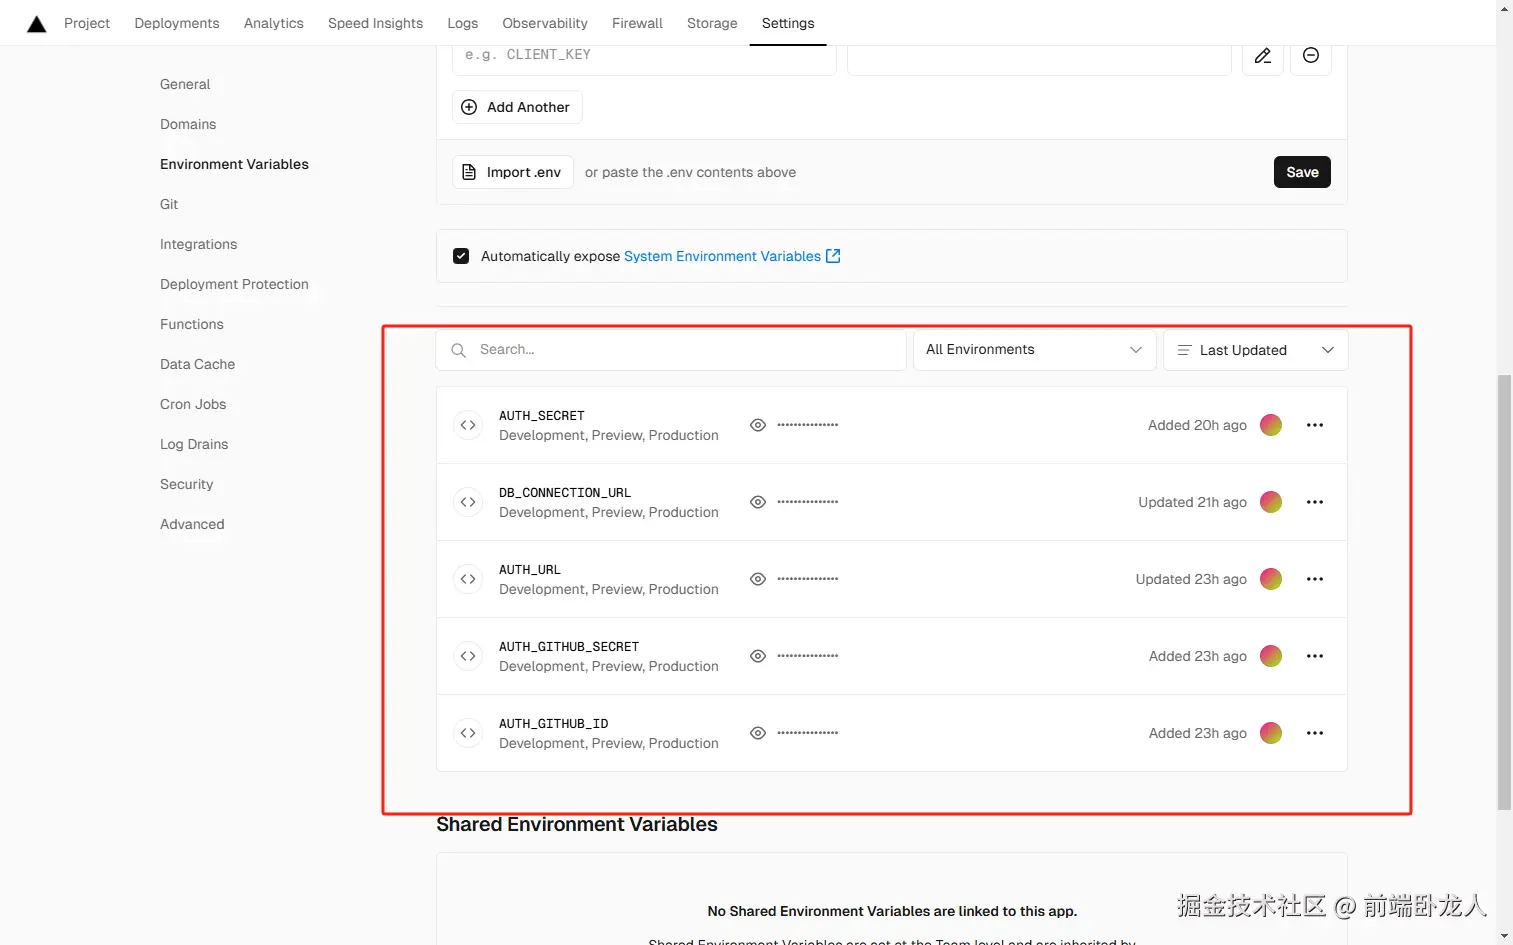
Task: Open the Observability tab
Action: click(x=545, y=23)
